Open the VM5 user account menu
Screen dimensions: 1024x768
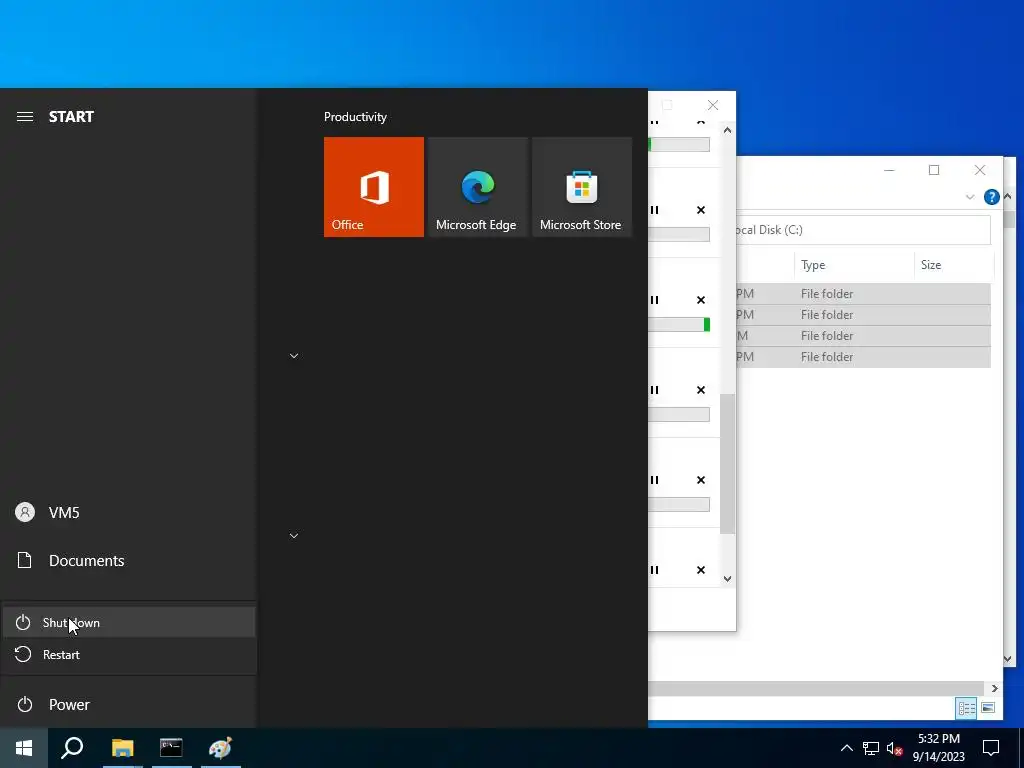pyautogui.click(x=129, y=512)
